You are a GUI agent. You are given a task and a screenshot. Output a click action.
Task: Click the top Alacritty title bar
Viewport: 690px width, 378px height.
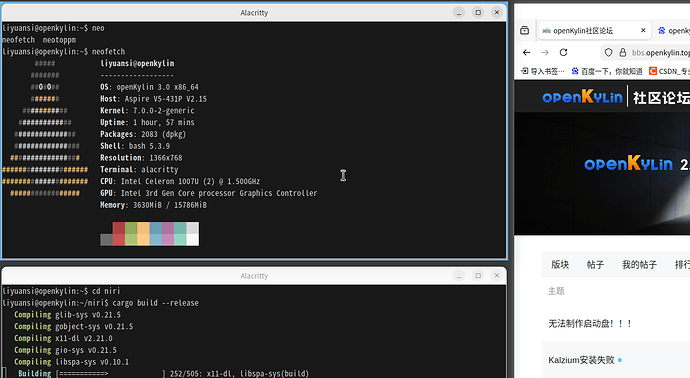point(254,13)
